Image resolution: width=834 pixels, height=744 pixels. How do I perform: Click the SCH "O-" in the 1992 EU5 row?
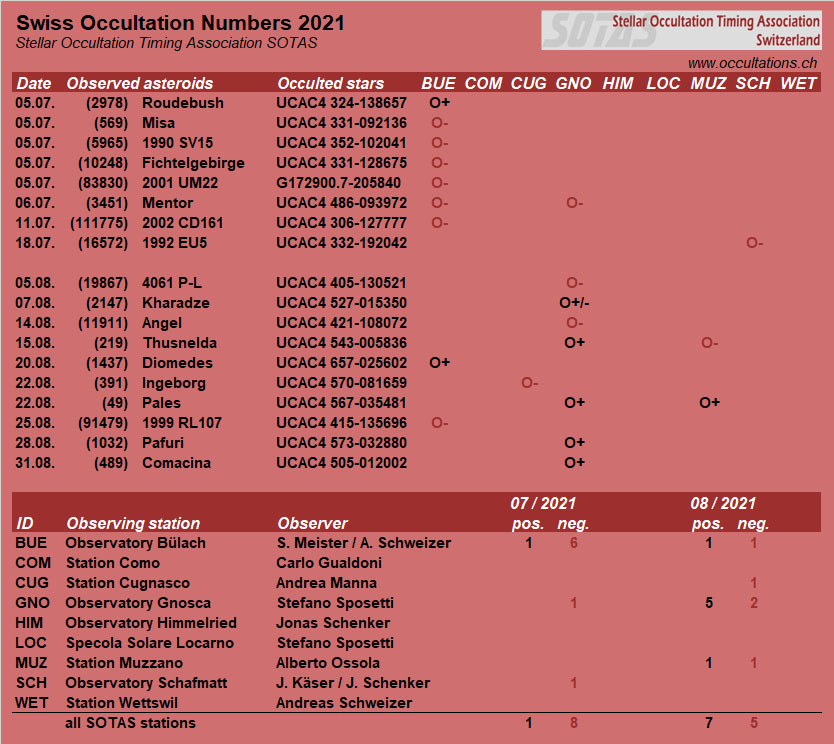755,243
